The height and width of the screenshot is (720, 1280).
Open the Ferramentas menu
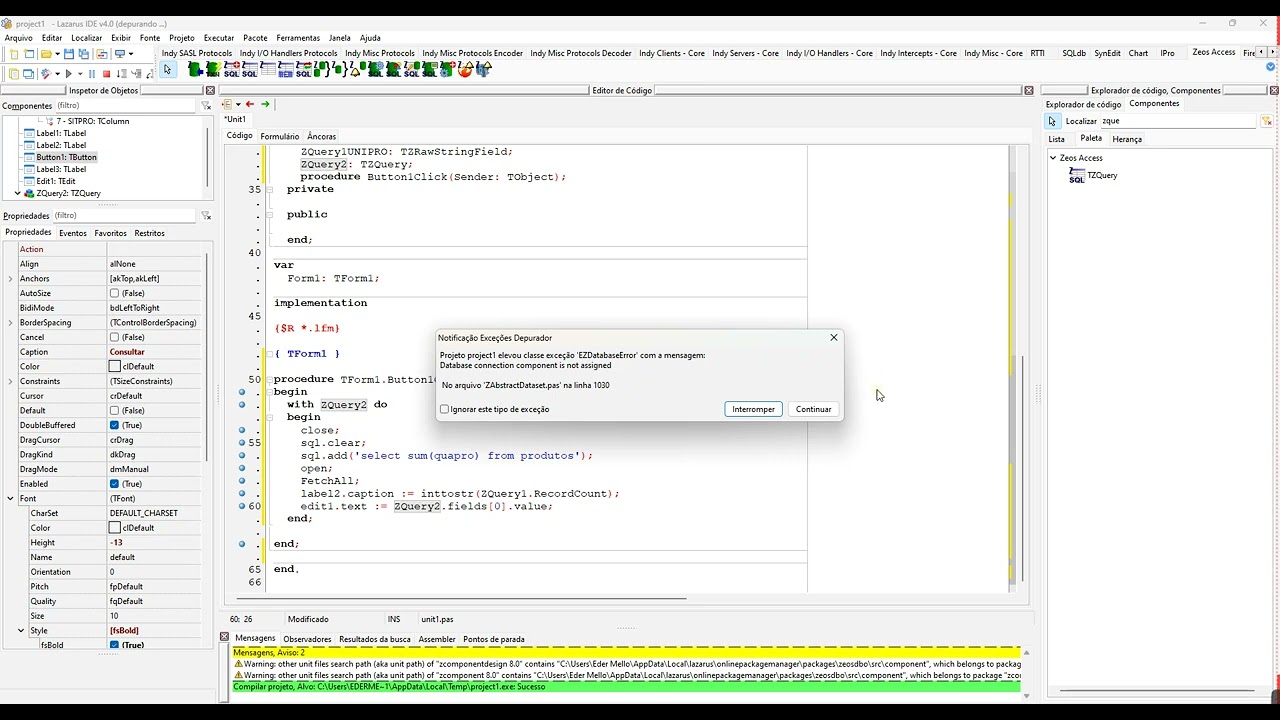click(x=298, y=38)
